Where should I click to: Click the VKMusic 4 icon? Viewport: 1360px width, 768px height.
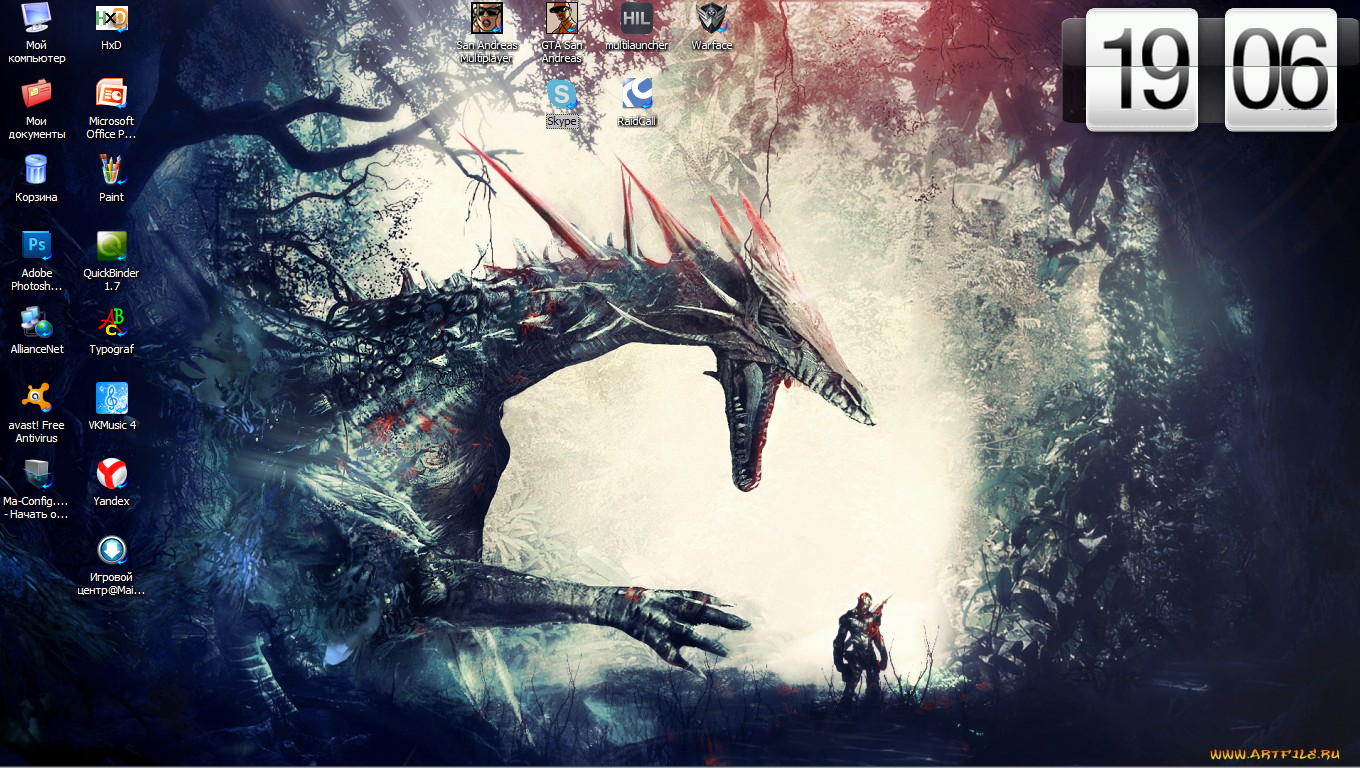[111, 398]
